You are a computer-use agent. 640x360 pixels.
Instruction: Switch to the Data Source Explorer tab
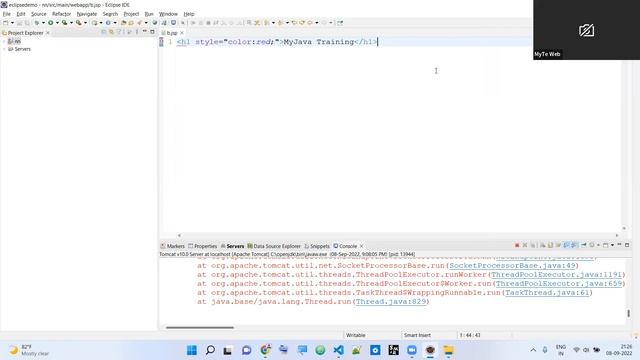(x=274, y=246)
